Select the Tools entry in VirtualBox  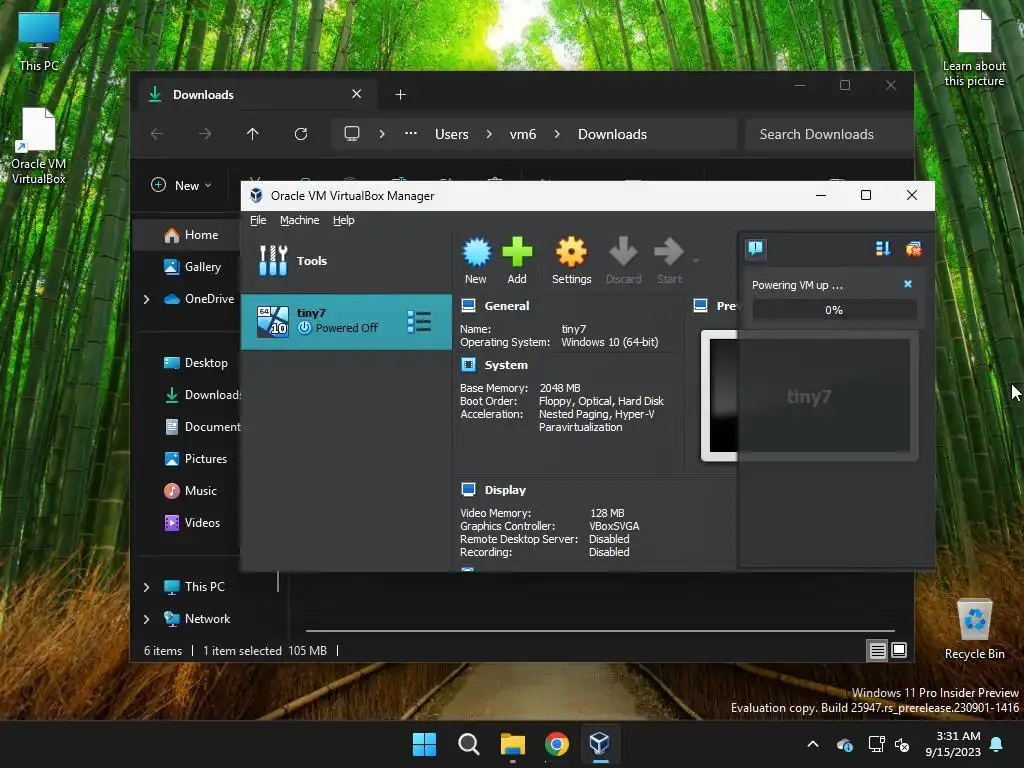tap(347, 261)
